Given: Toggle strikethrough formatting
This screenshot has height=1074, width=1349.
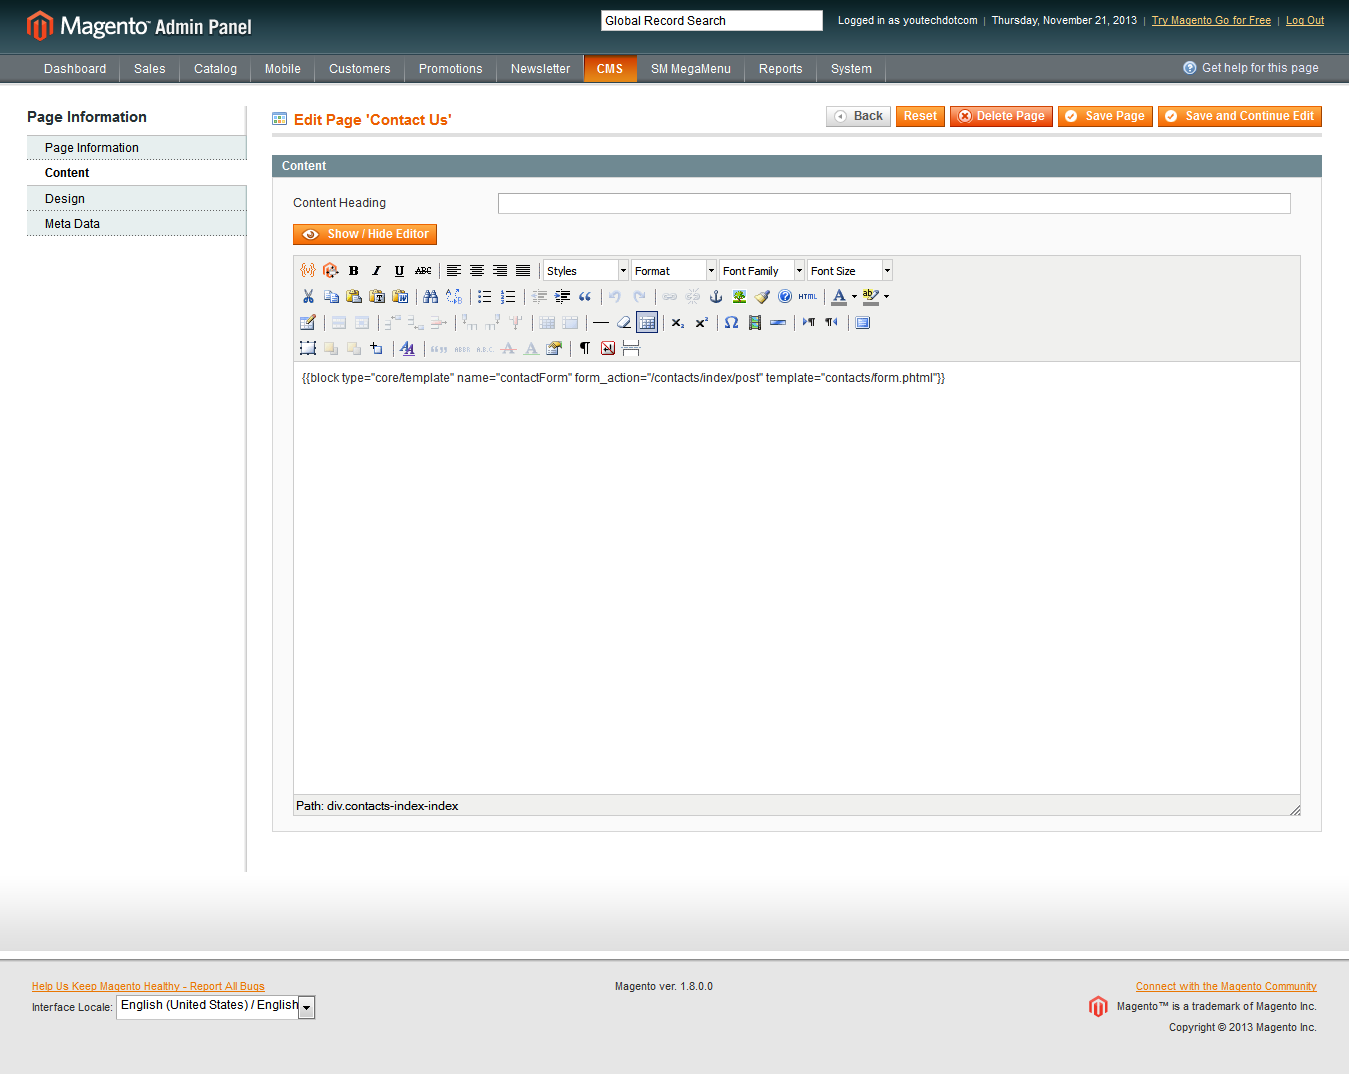Looking at the screenshot, I should (423, 270).
